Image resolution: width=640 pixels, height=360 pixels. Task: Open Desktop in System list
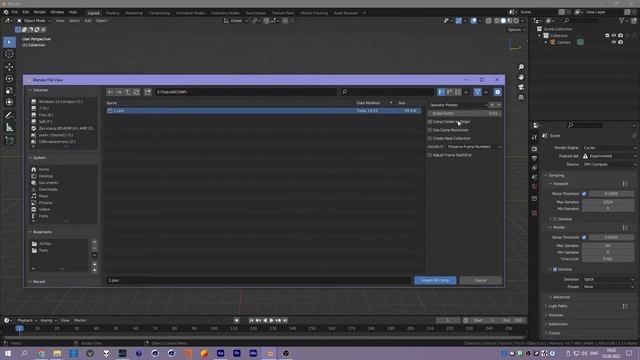coord(46,176)
